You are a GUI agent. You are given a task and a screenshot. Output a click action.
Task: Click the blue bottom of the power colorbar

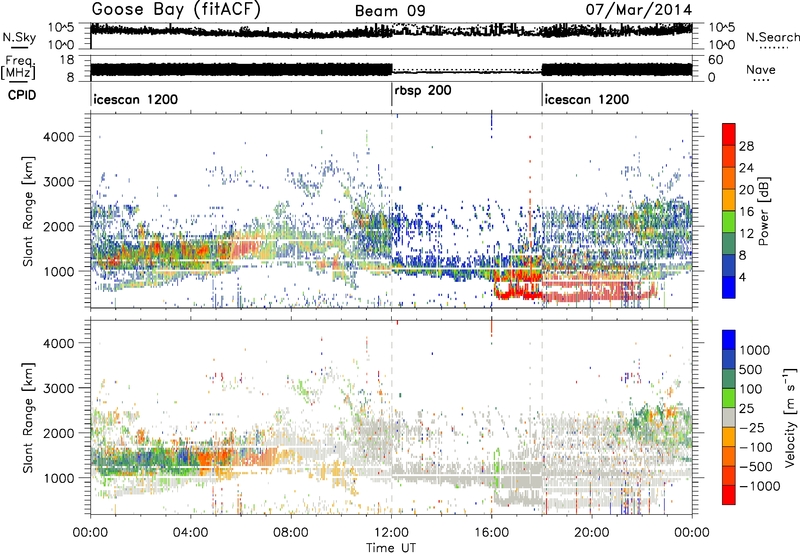point(729,287)
